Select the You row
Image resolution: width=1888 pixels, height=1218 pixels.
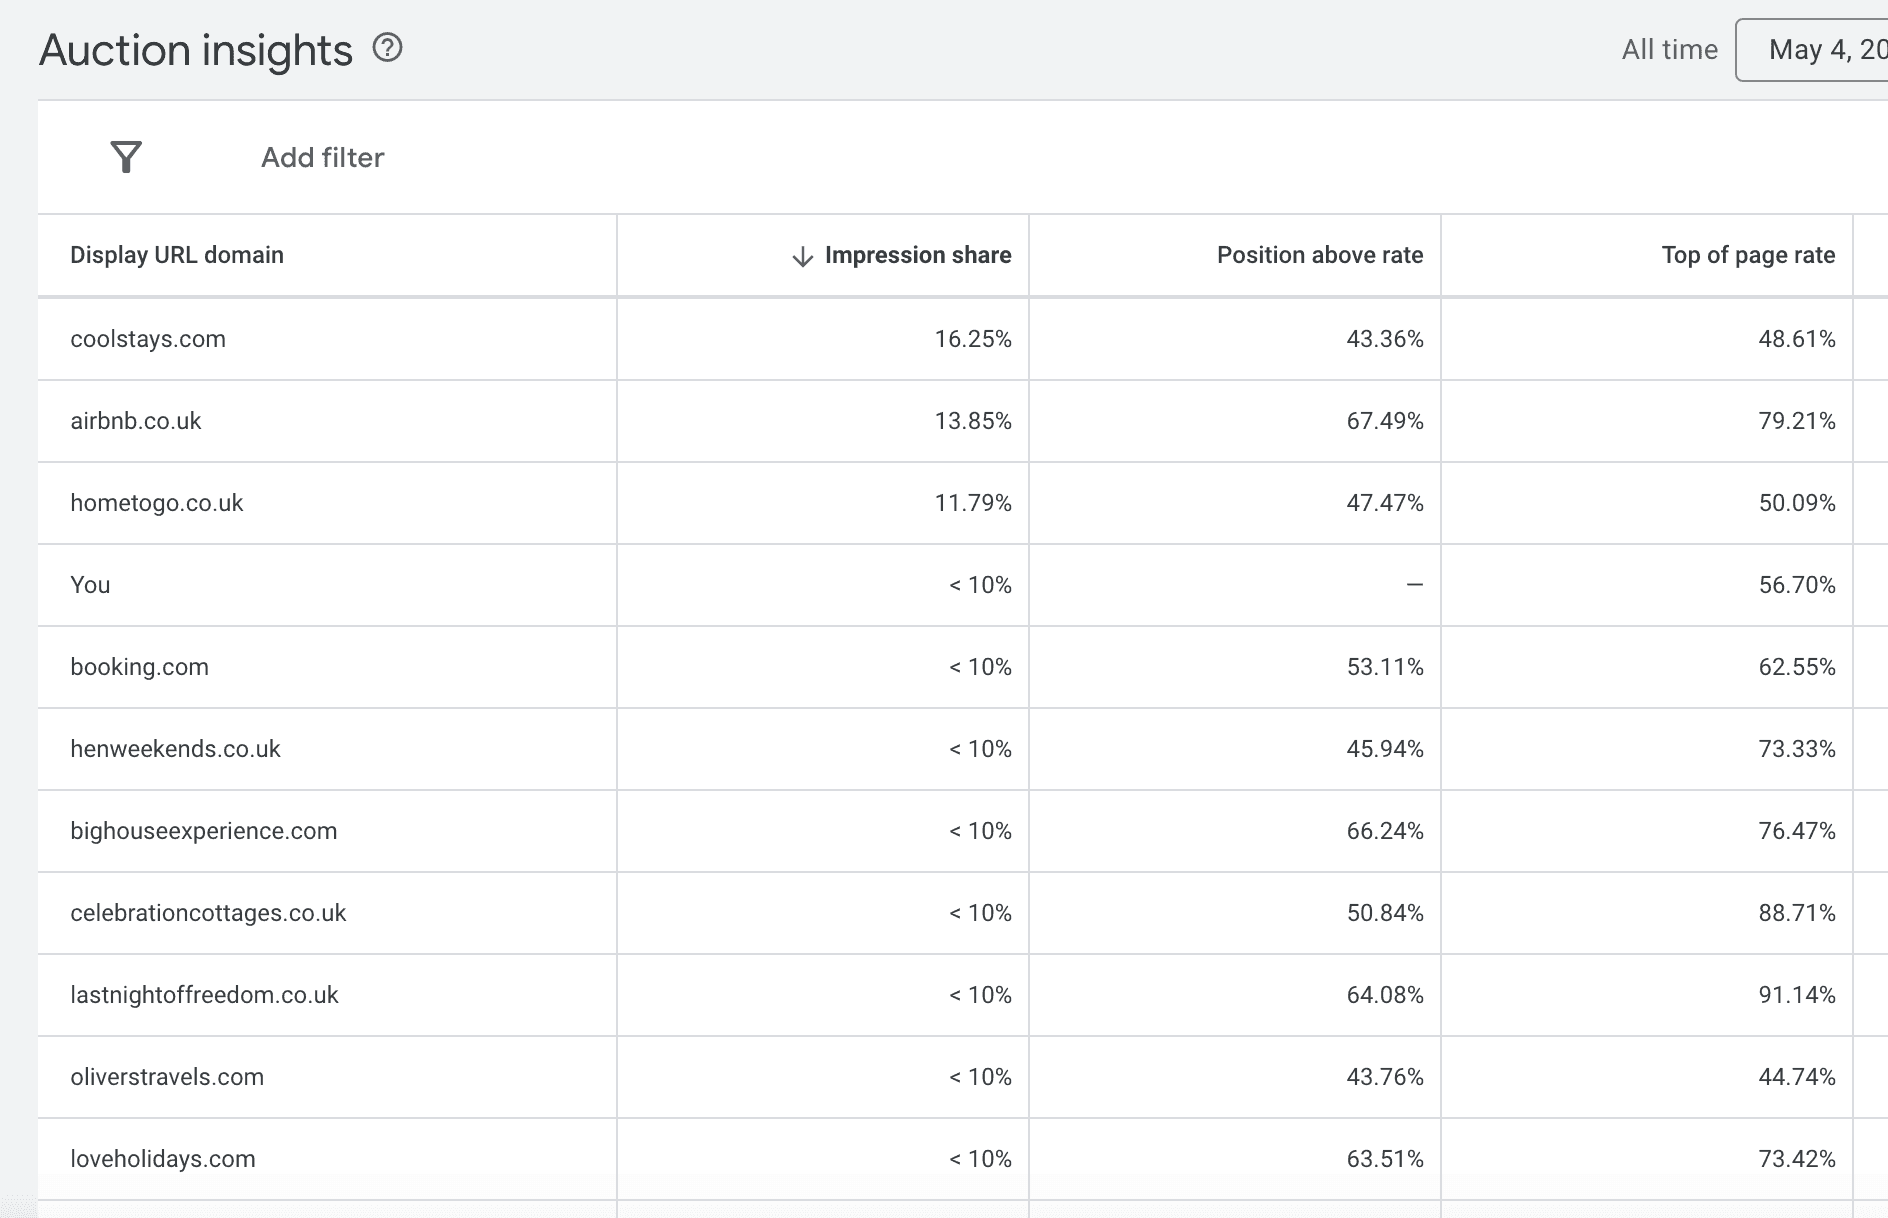coord(89,585)
